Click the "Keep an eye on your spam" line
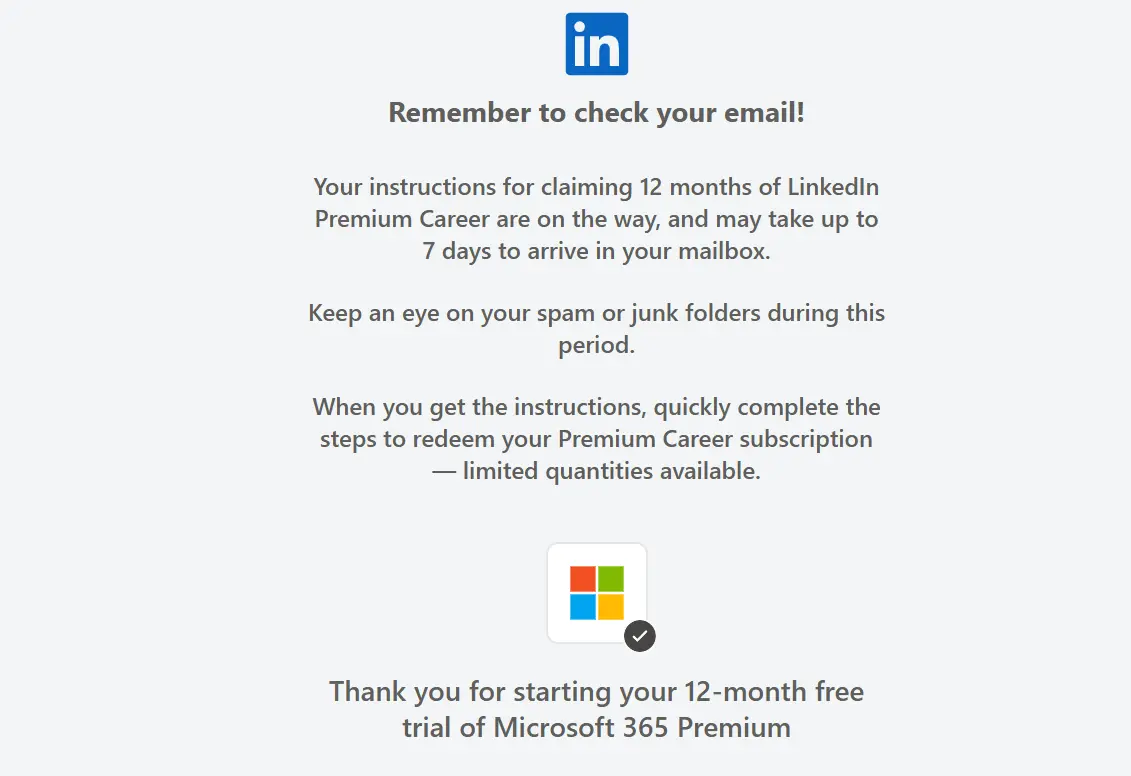The height and width of the screenshot is (776, 1131). coord(597,314)
